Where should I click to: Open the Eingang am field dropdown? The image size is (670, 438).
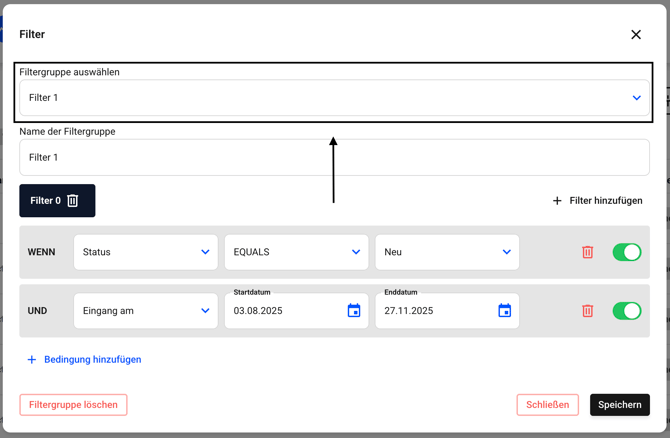click(146, 311)
